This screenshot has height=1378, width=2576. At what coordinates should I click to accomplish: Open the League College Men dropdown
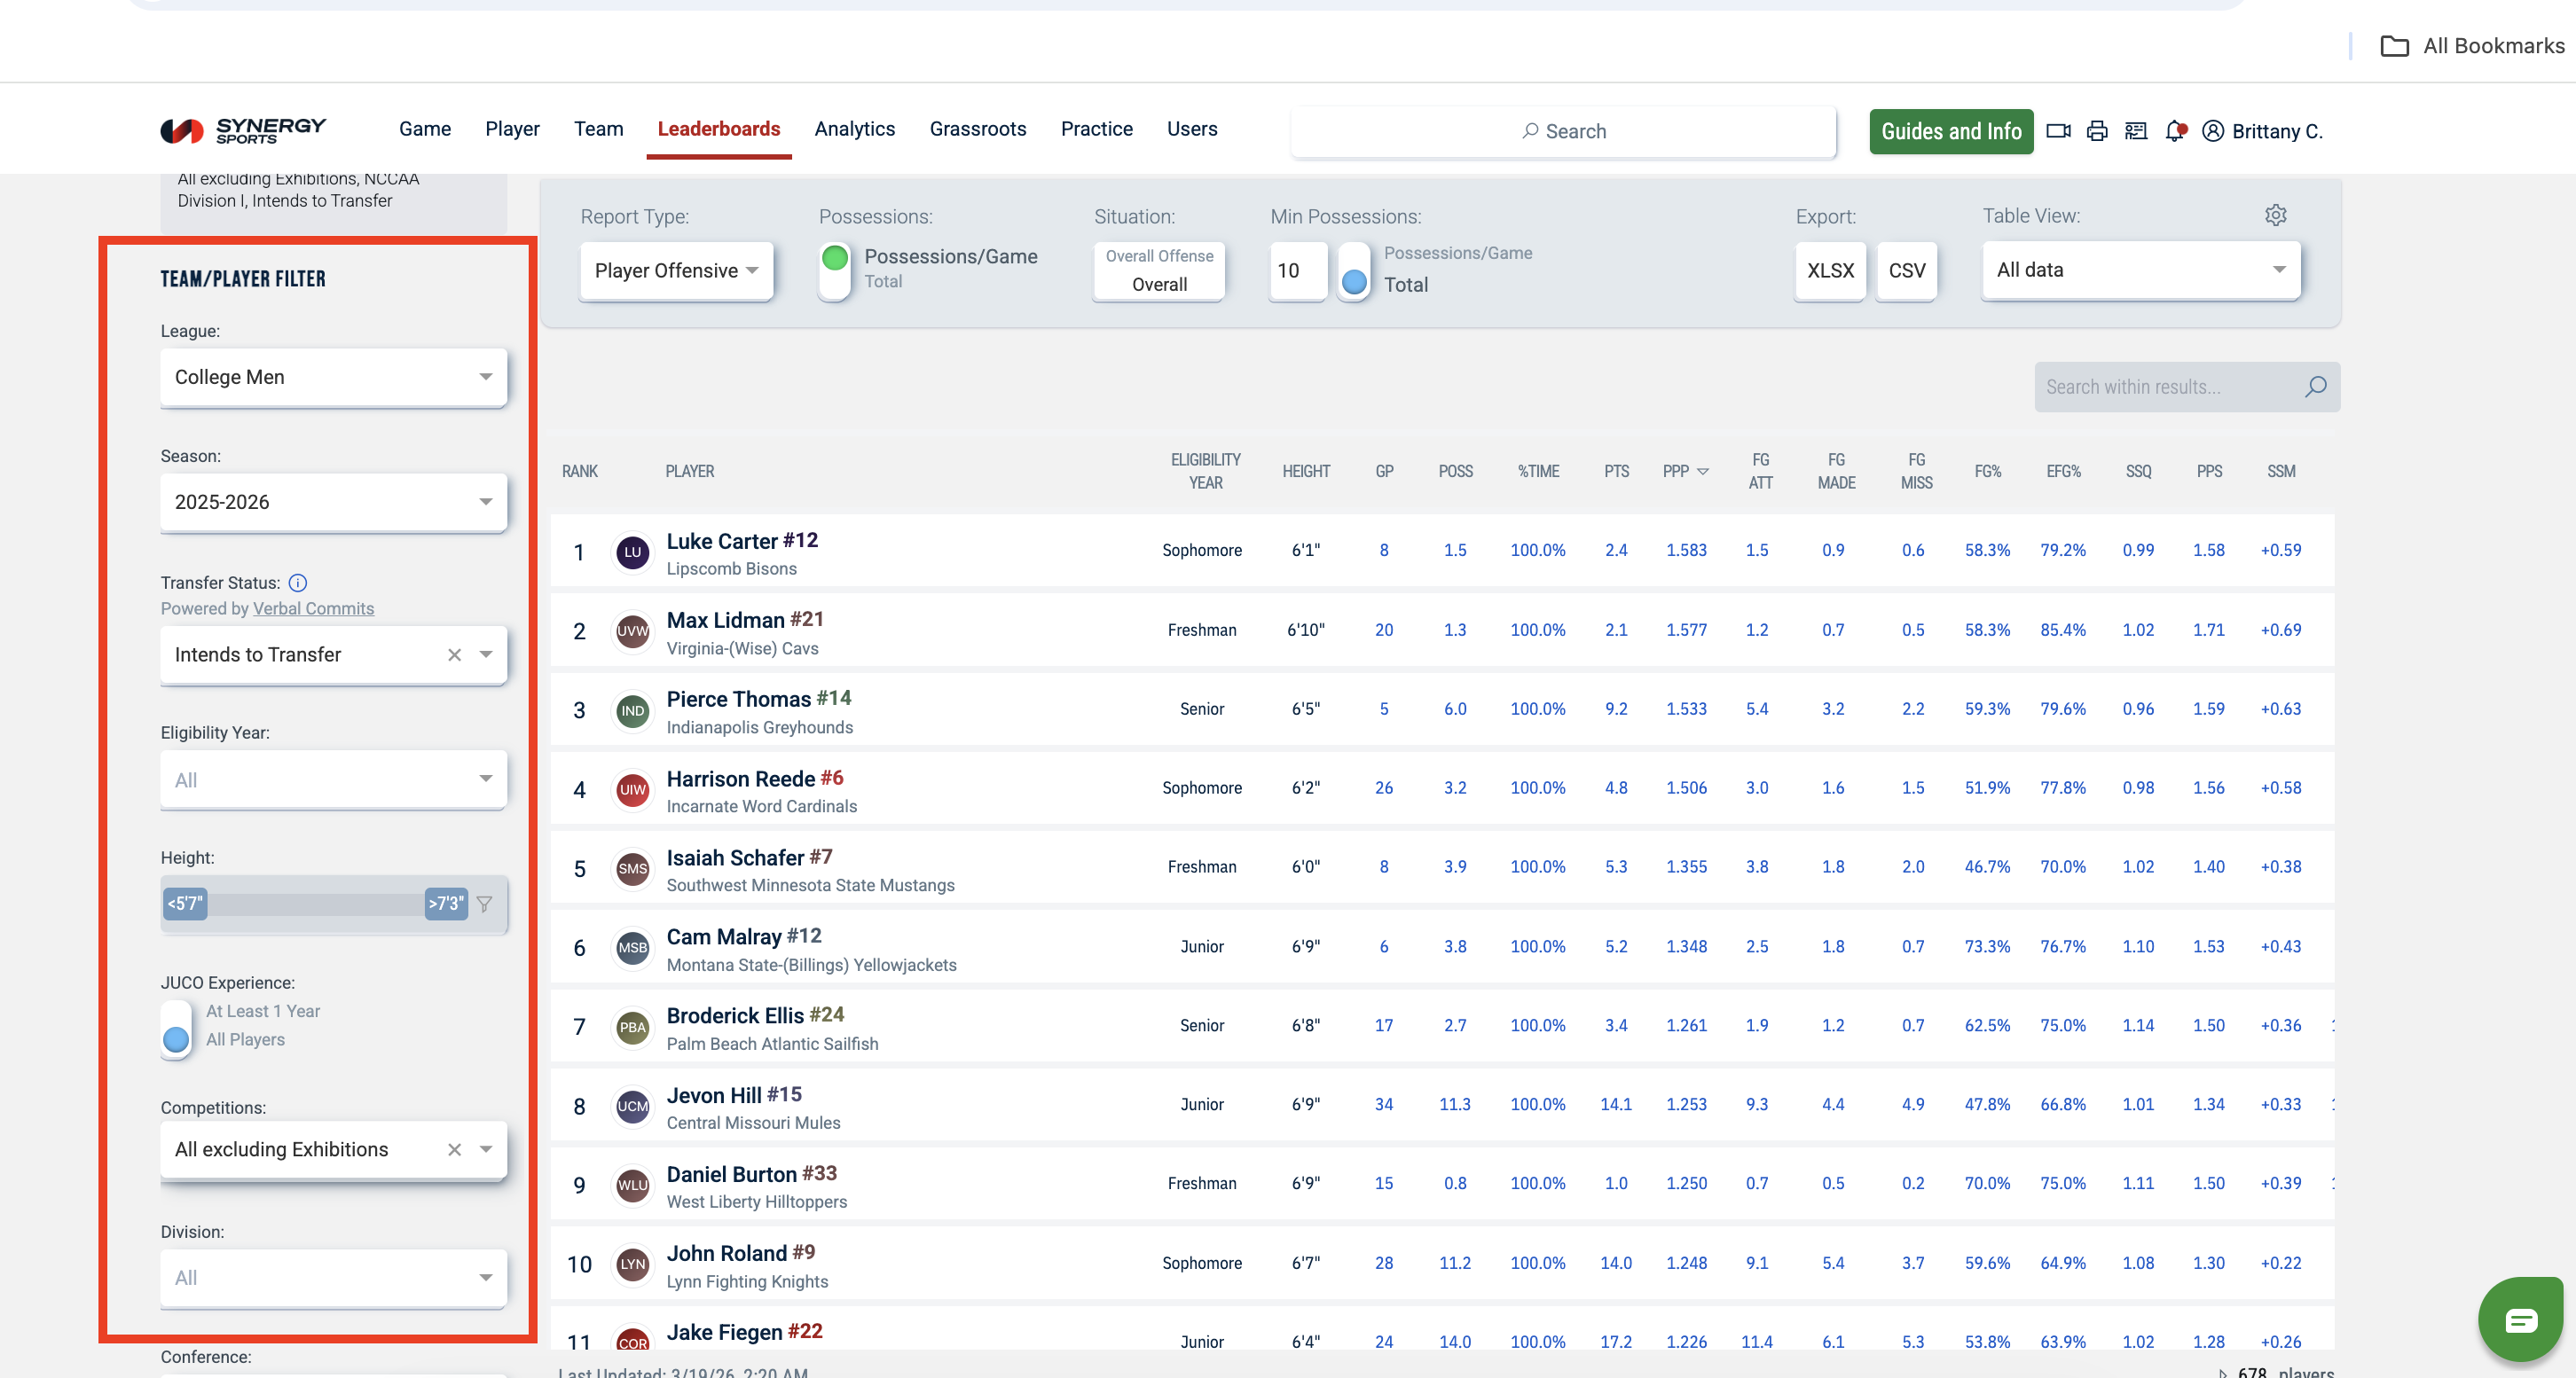pos(333,377)
